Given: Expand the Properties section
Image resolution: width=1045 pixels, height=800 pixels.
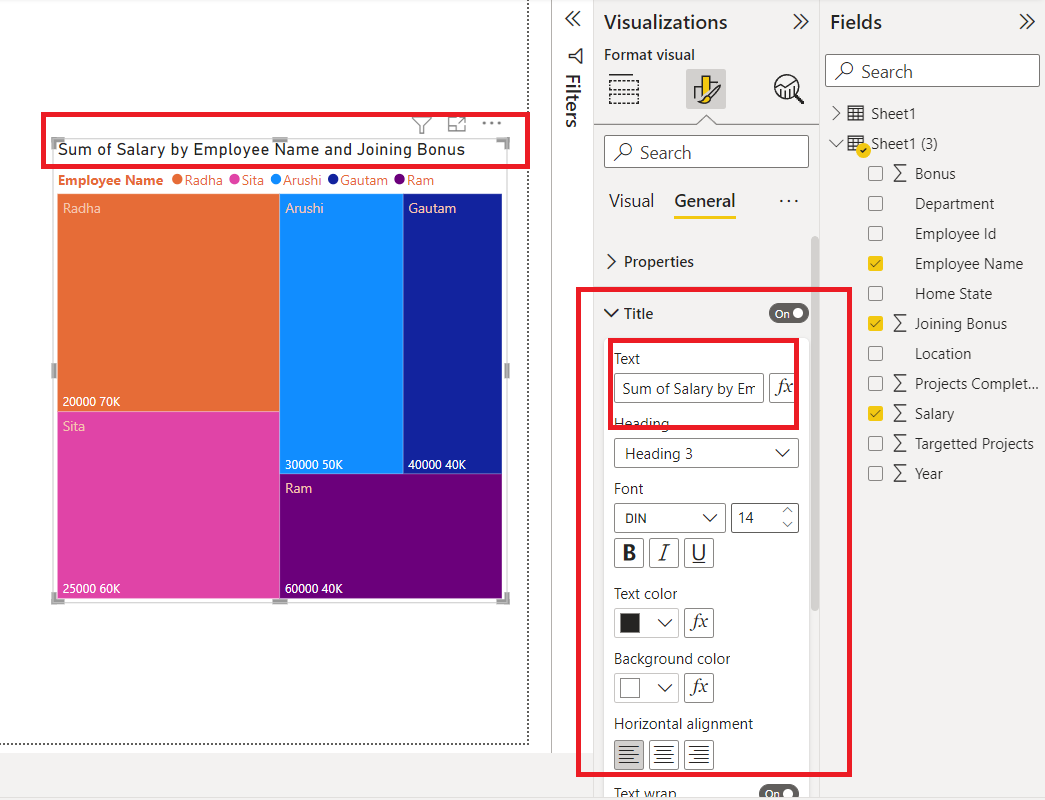Looking at the screenshot, I should pyautogui.click(x=611, y=262).
